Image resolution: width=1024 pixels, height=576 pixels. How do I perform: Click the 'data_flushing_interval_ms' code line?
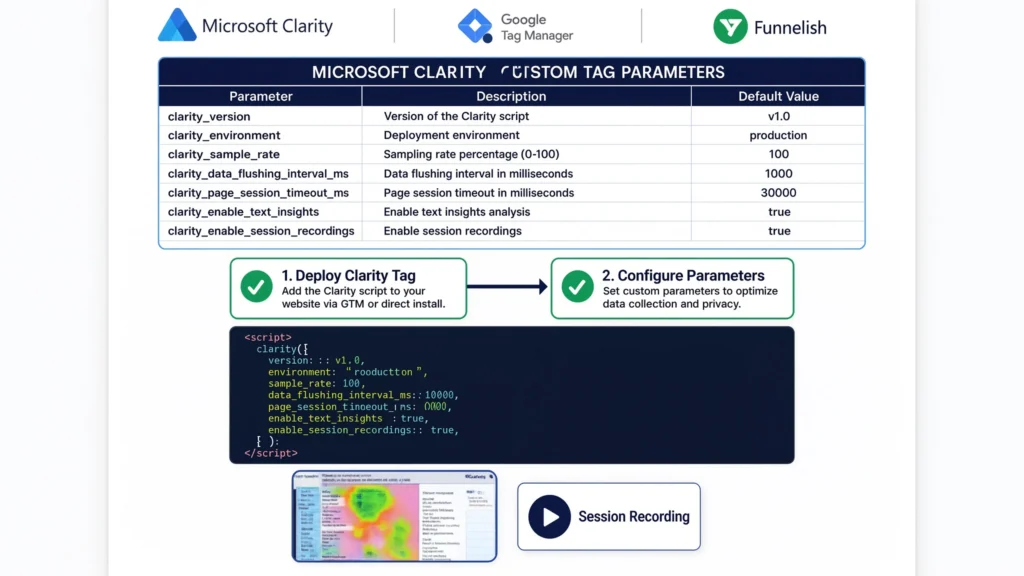363,395
